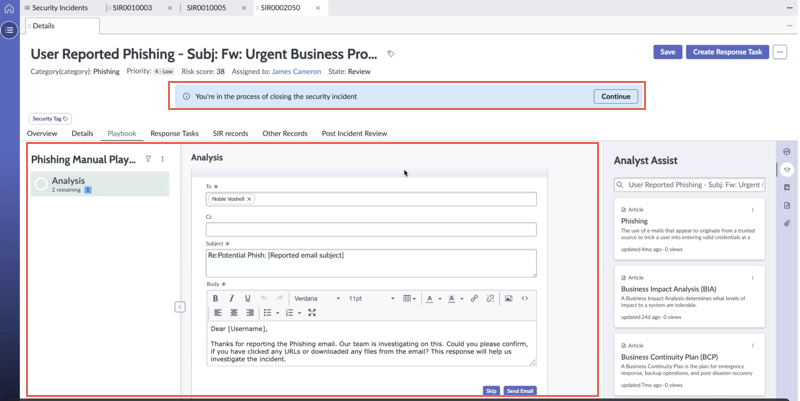This screenshot has height=401, width=800.
Task: Click the Subject text field
Action: pos(371,263)
